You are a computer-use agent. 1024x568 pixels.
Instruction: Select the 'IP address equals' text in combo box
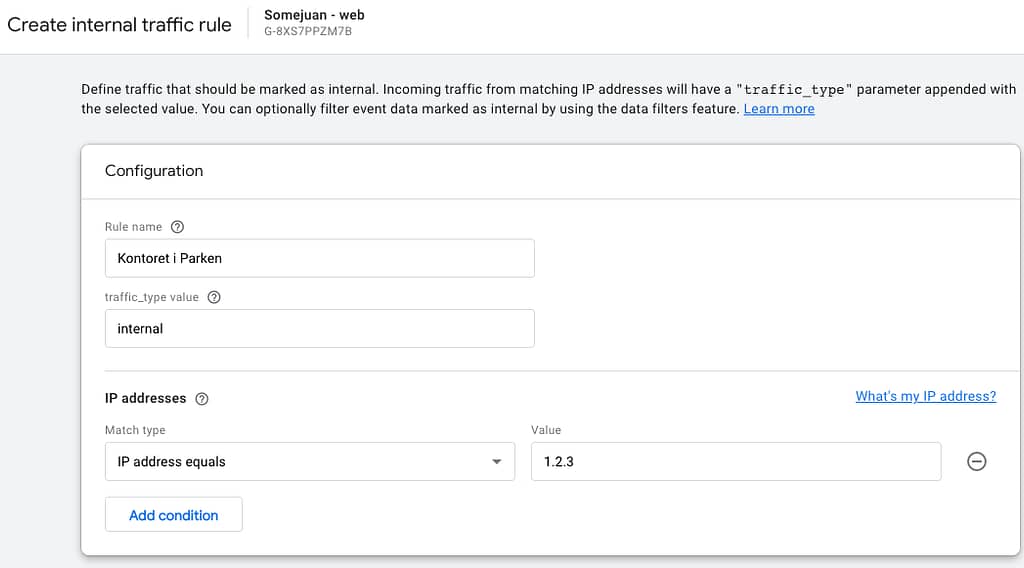click(171, 462)
